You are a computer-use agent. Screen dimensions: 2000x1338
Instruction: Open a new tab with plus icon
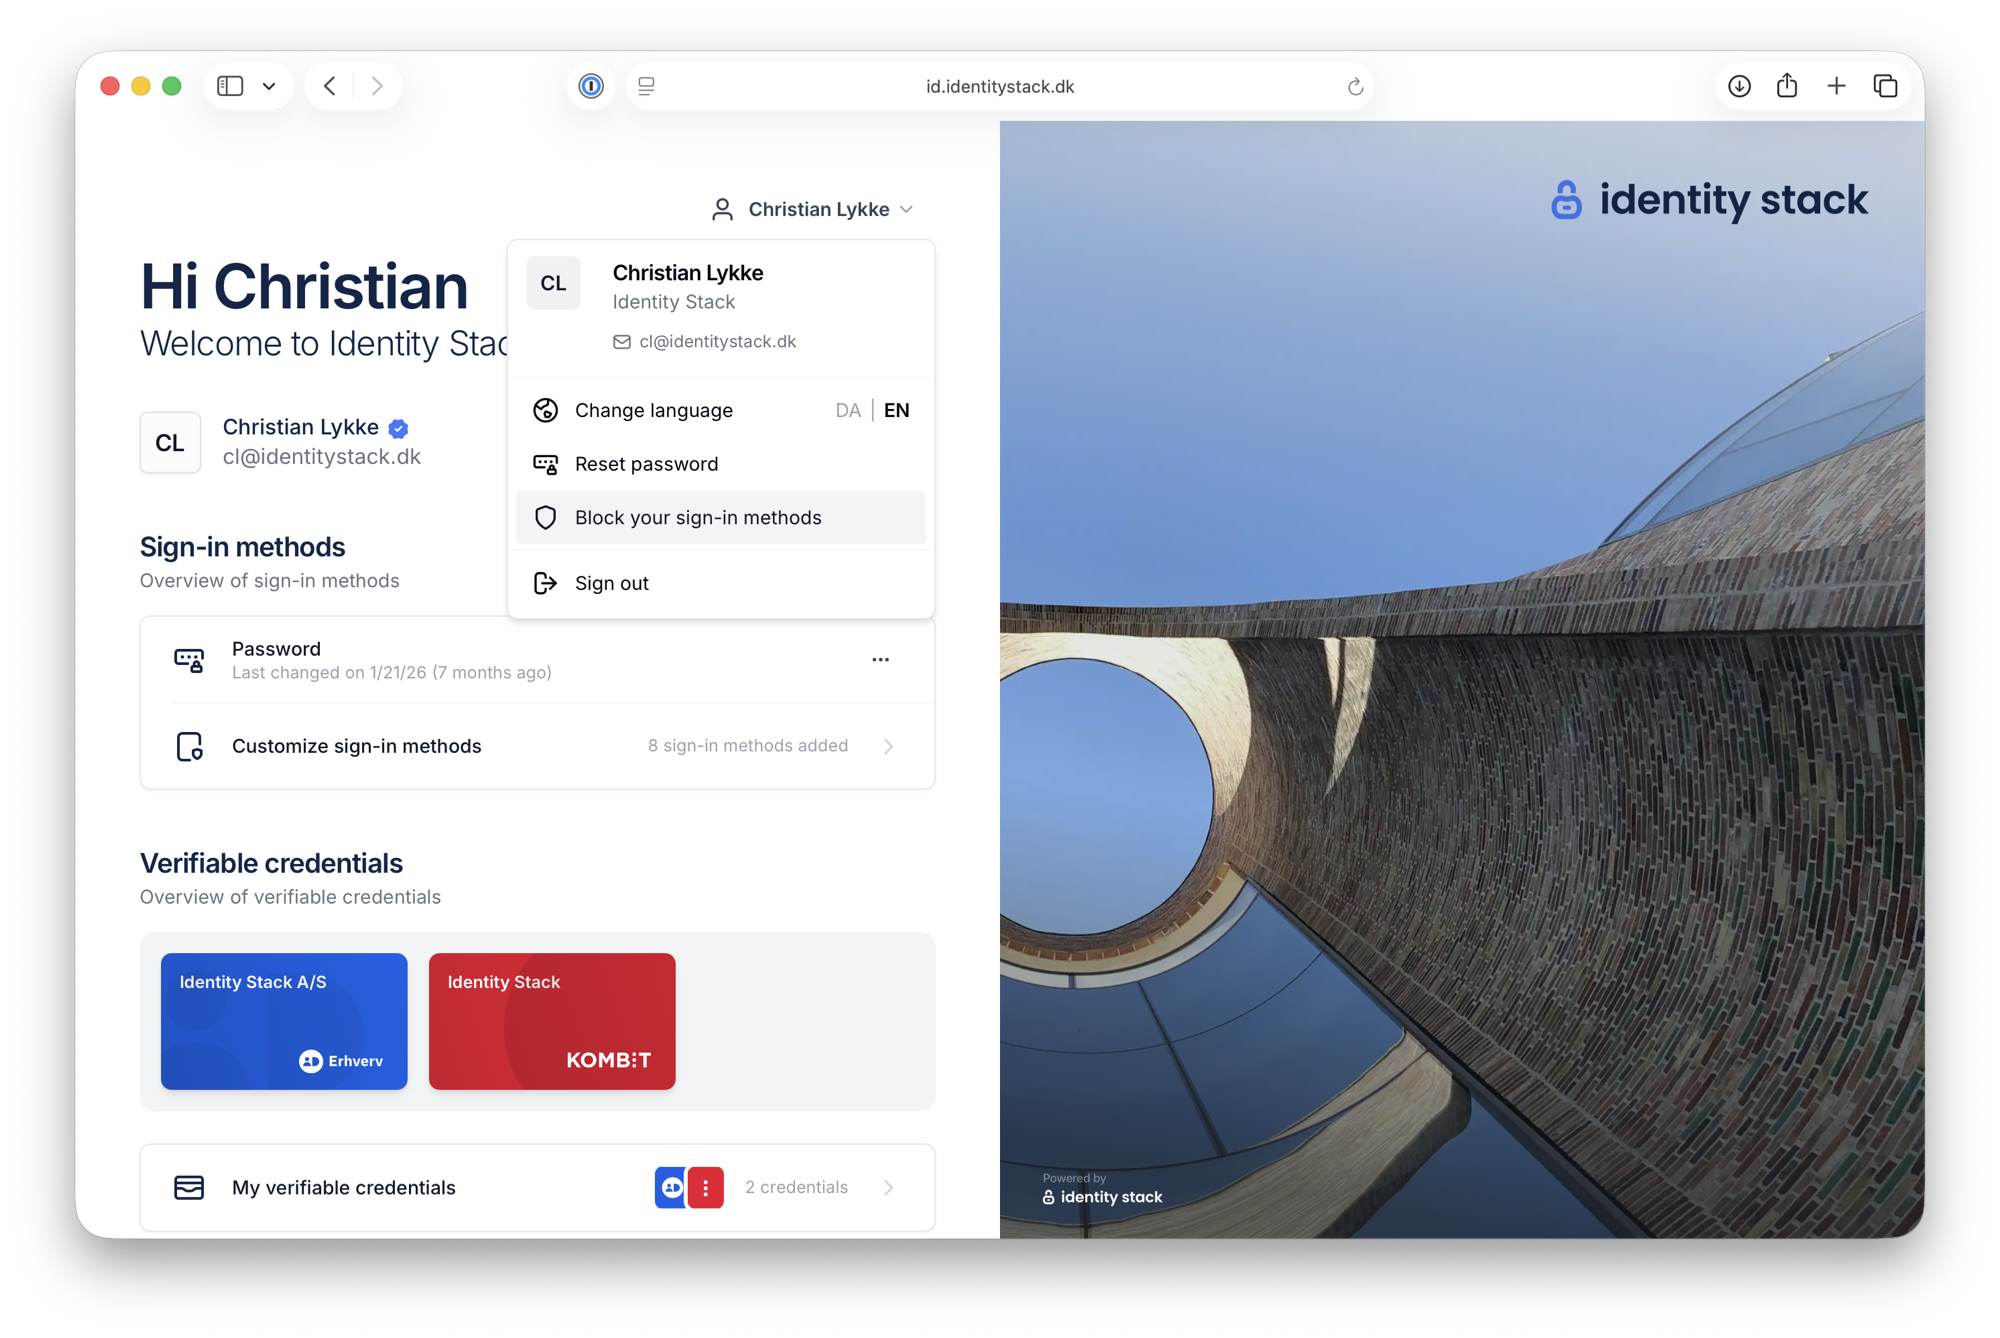pyautogui.click(x=1836, y=86)
